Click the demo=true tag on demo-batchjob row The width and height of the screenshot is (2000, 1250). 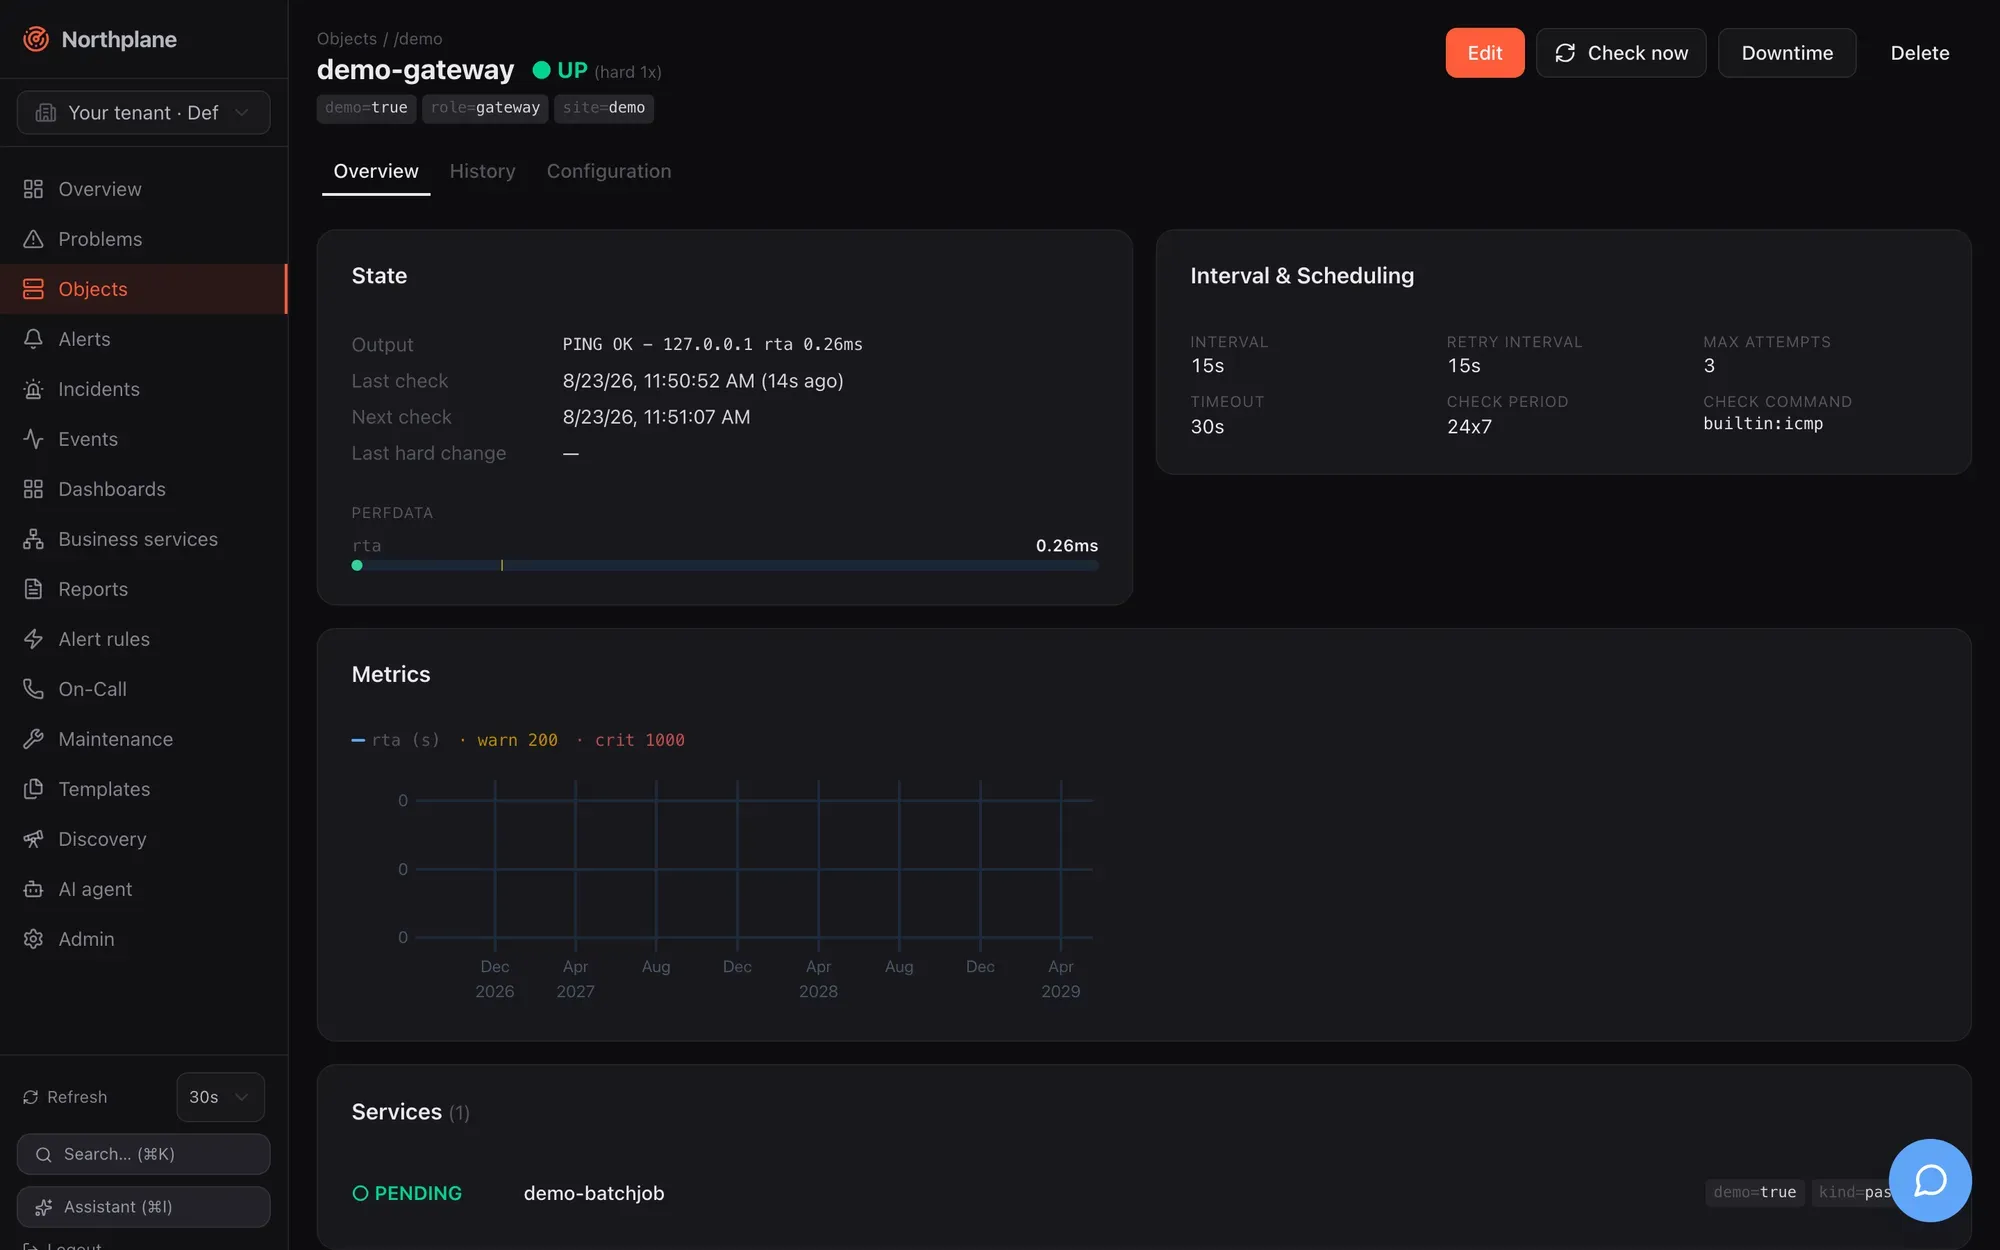(x=1755, y=1192)
